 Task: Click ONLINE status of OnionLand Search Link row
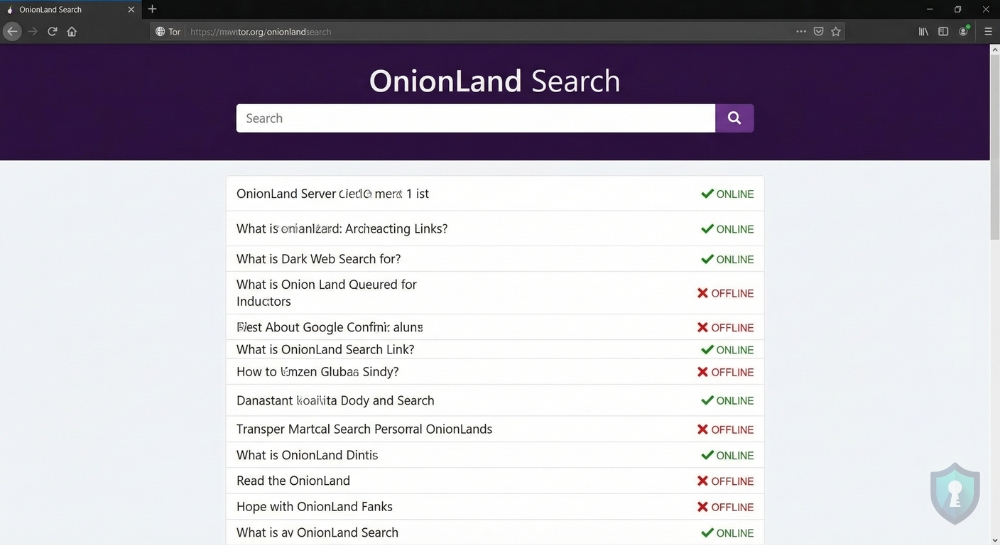pyautogui.click(x=727, y=350)
